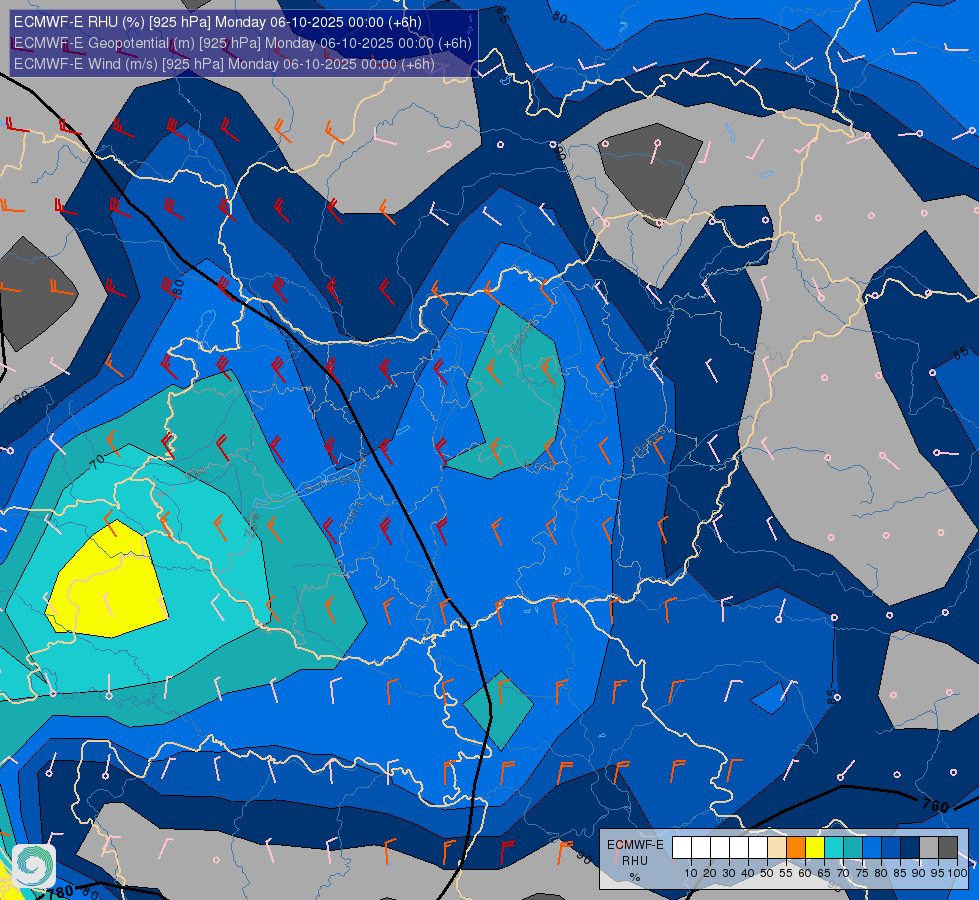The image size is (979, 900).
Task: Click the peach 50–55 legend swatch
Action: (x=777, y=848)
